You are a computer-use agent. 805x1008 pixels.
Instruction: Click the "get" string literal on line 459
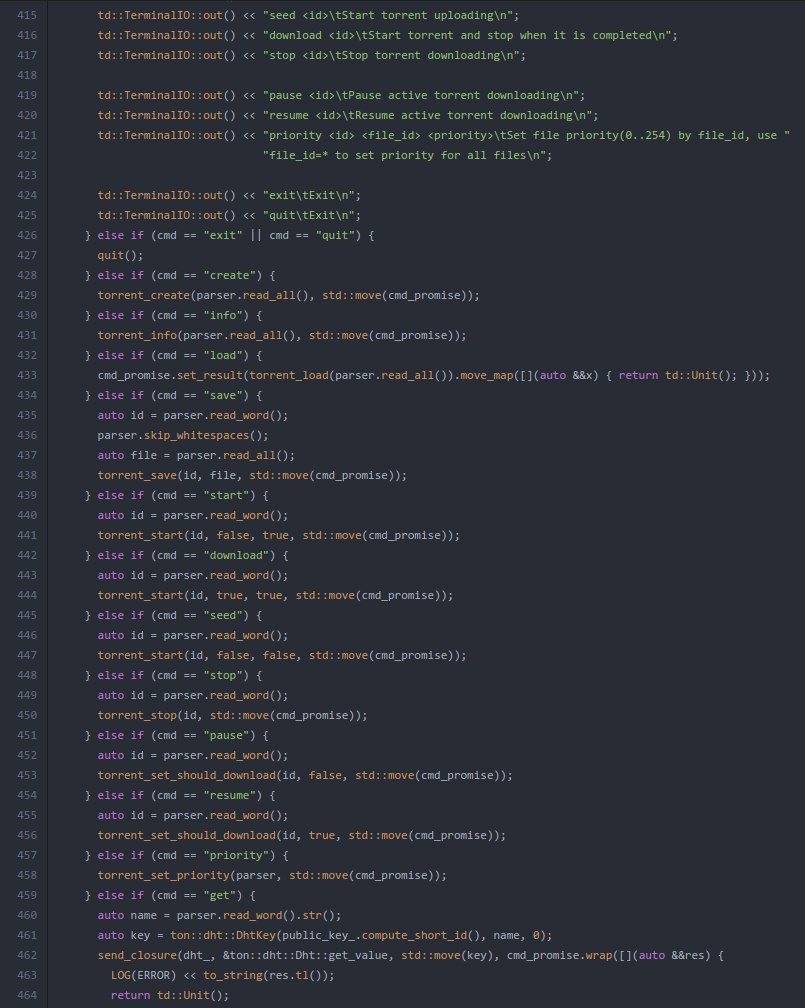click(220, 895)
